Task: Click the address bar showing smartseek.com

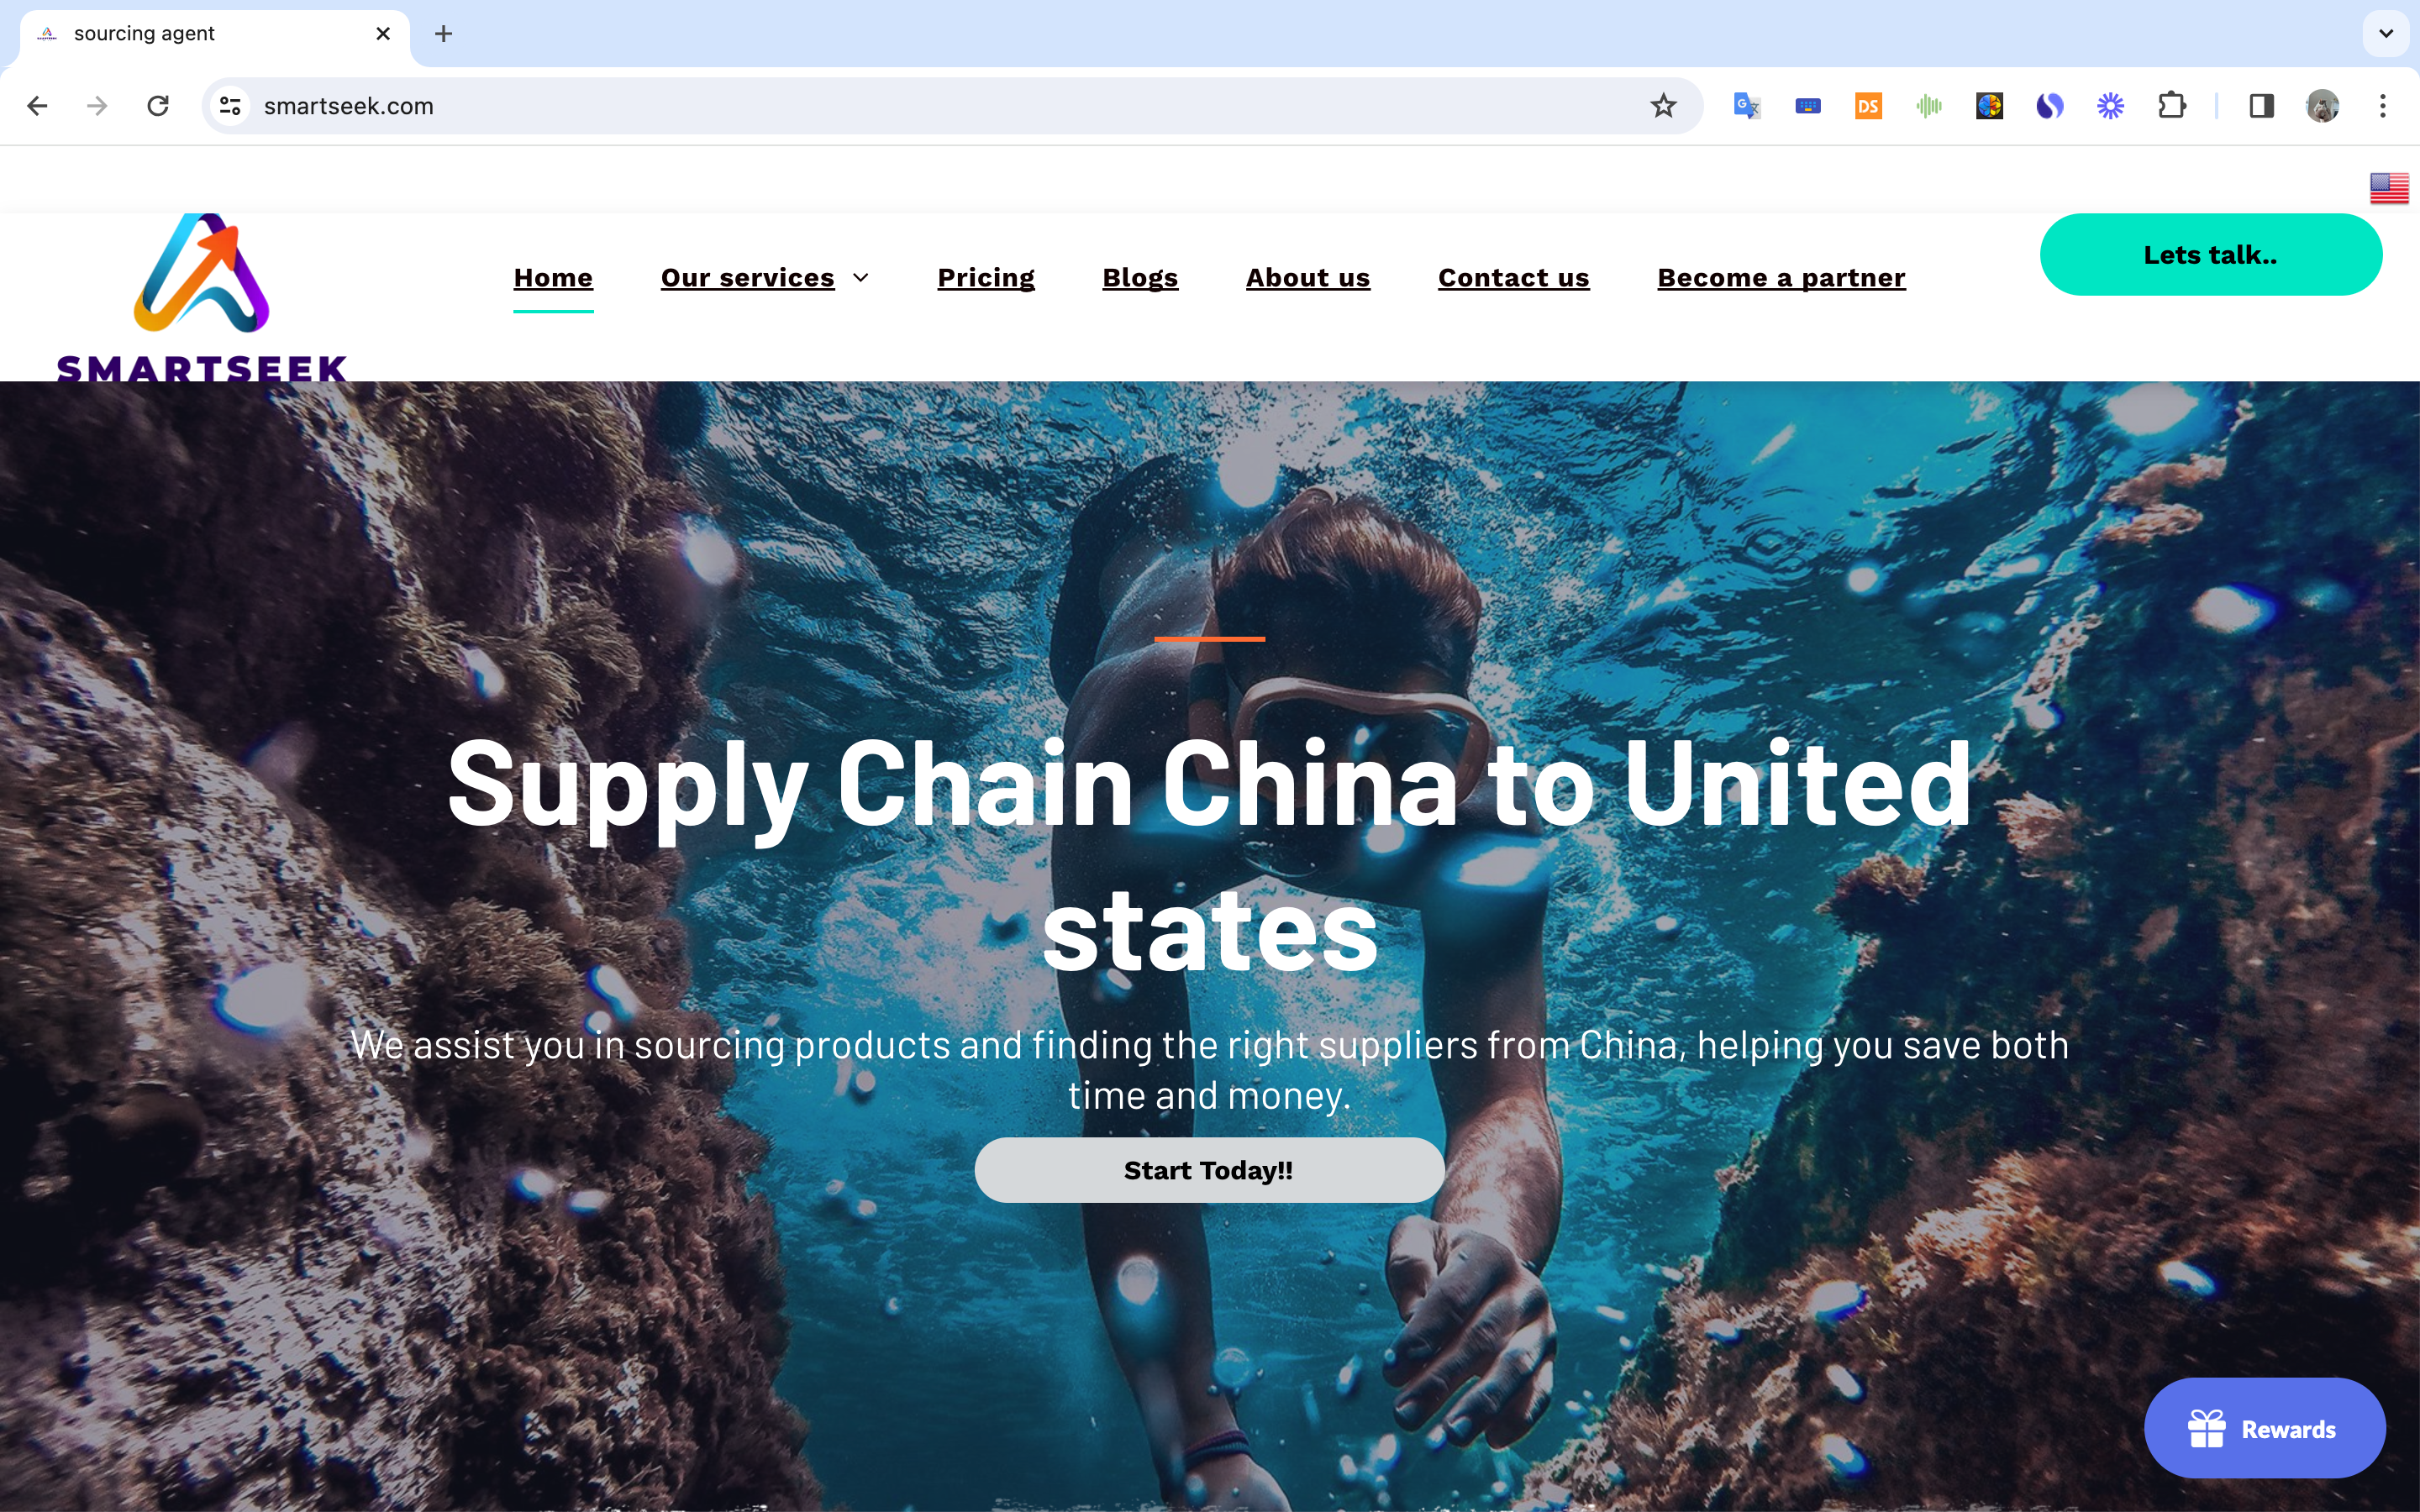Action: (x=940, y=106)
